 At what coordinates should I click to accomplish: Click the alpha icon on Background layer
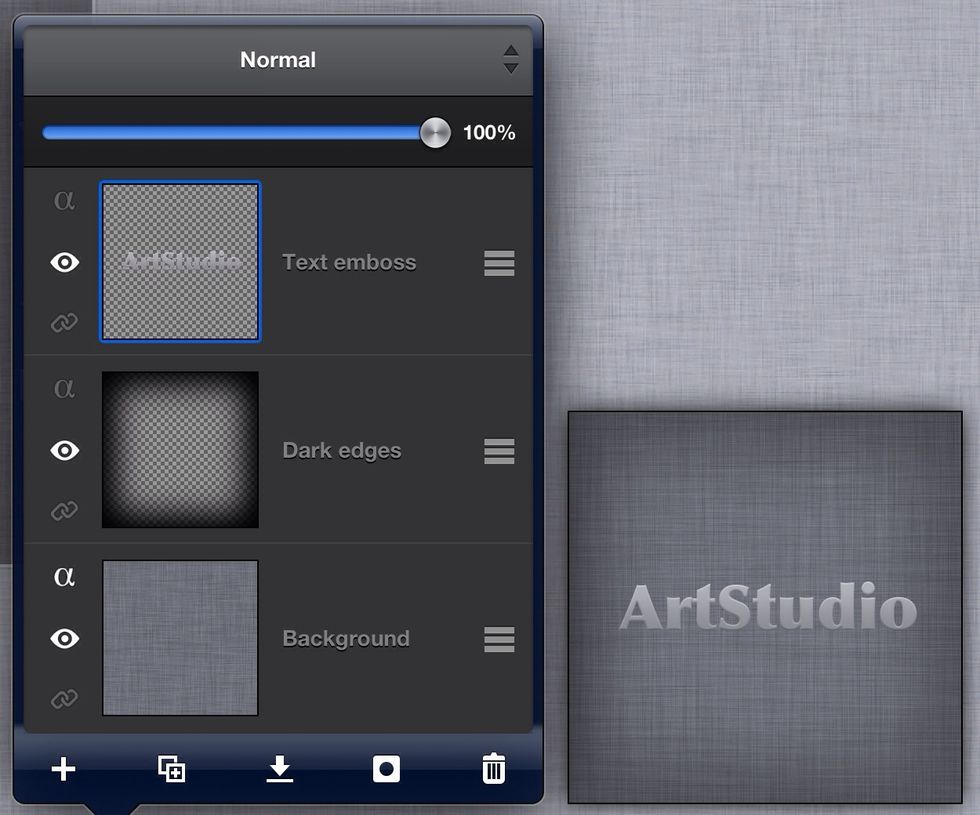63,576
